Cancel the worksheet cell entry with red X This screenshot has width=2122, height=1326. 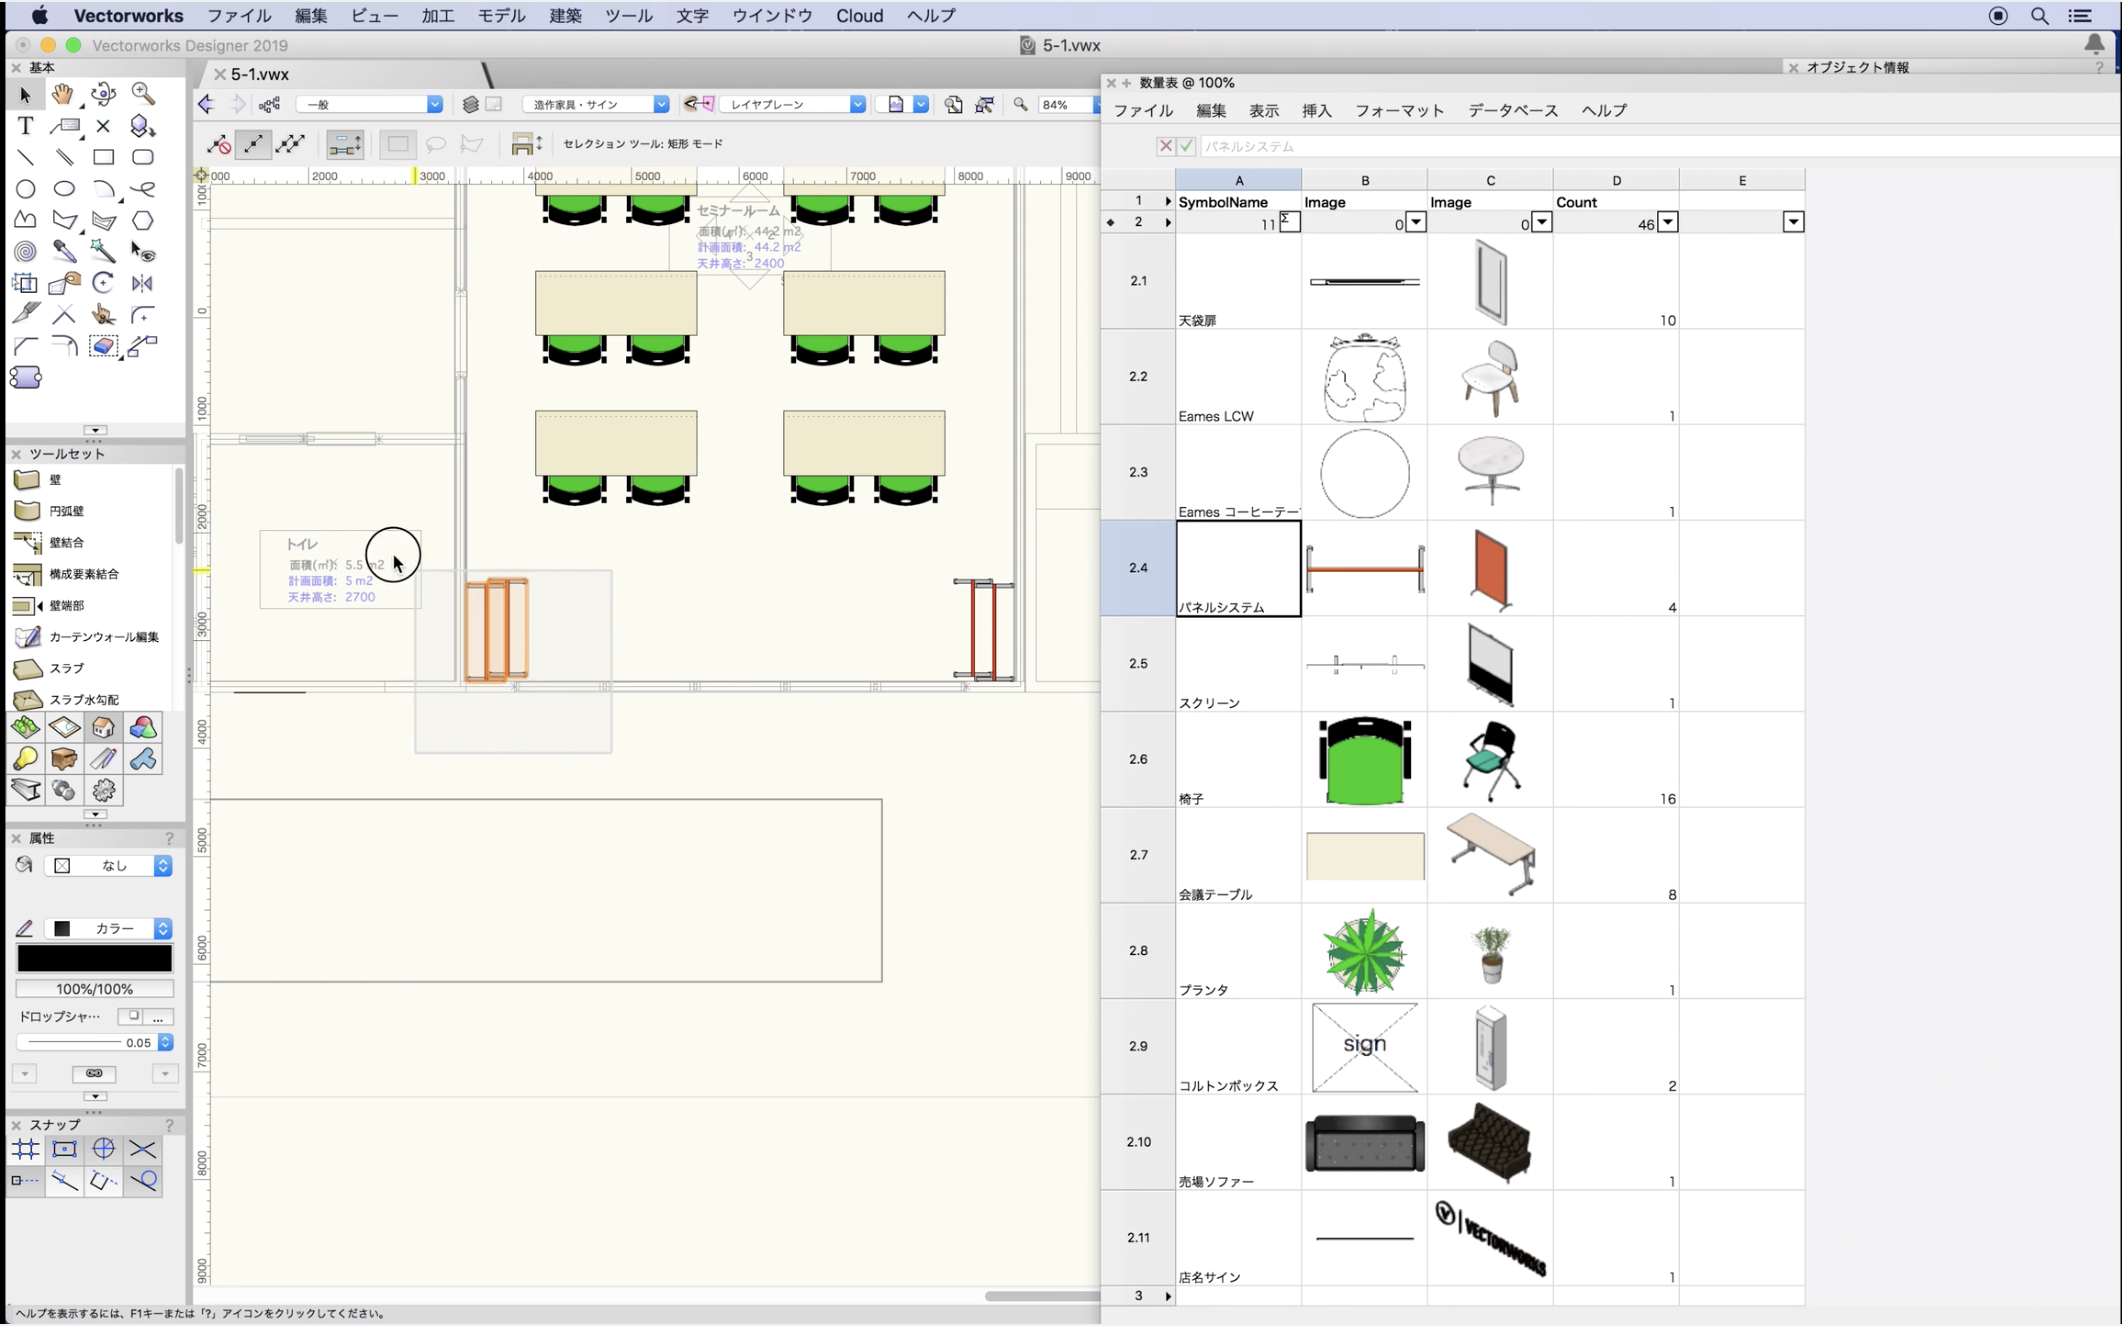click(1166, 146)
